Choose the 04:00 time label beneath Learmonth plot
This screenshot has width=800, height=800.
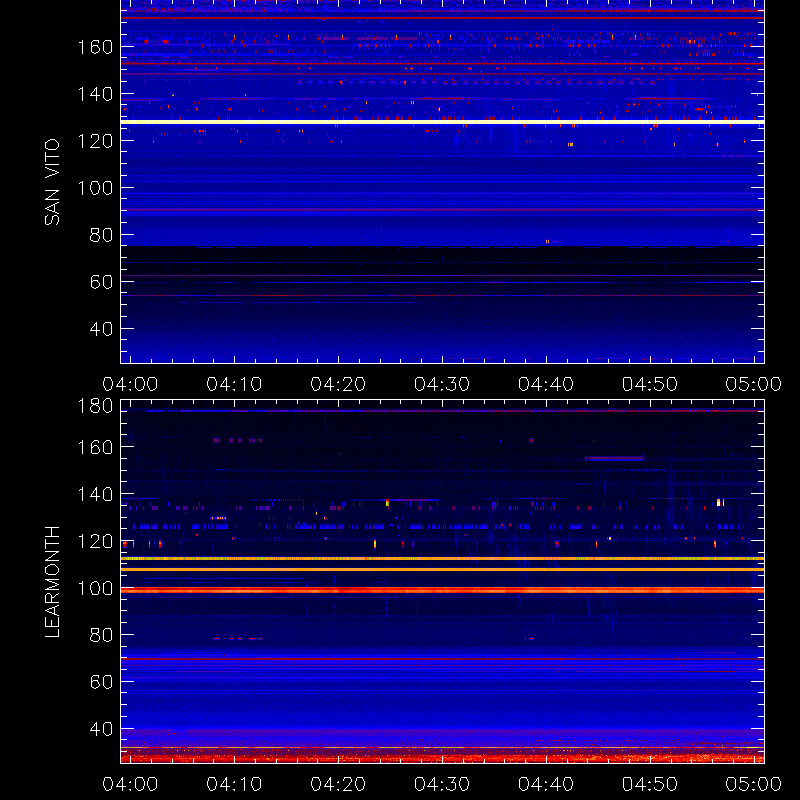point(130,784)
